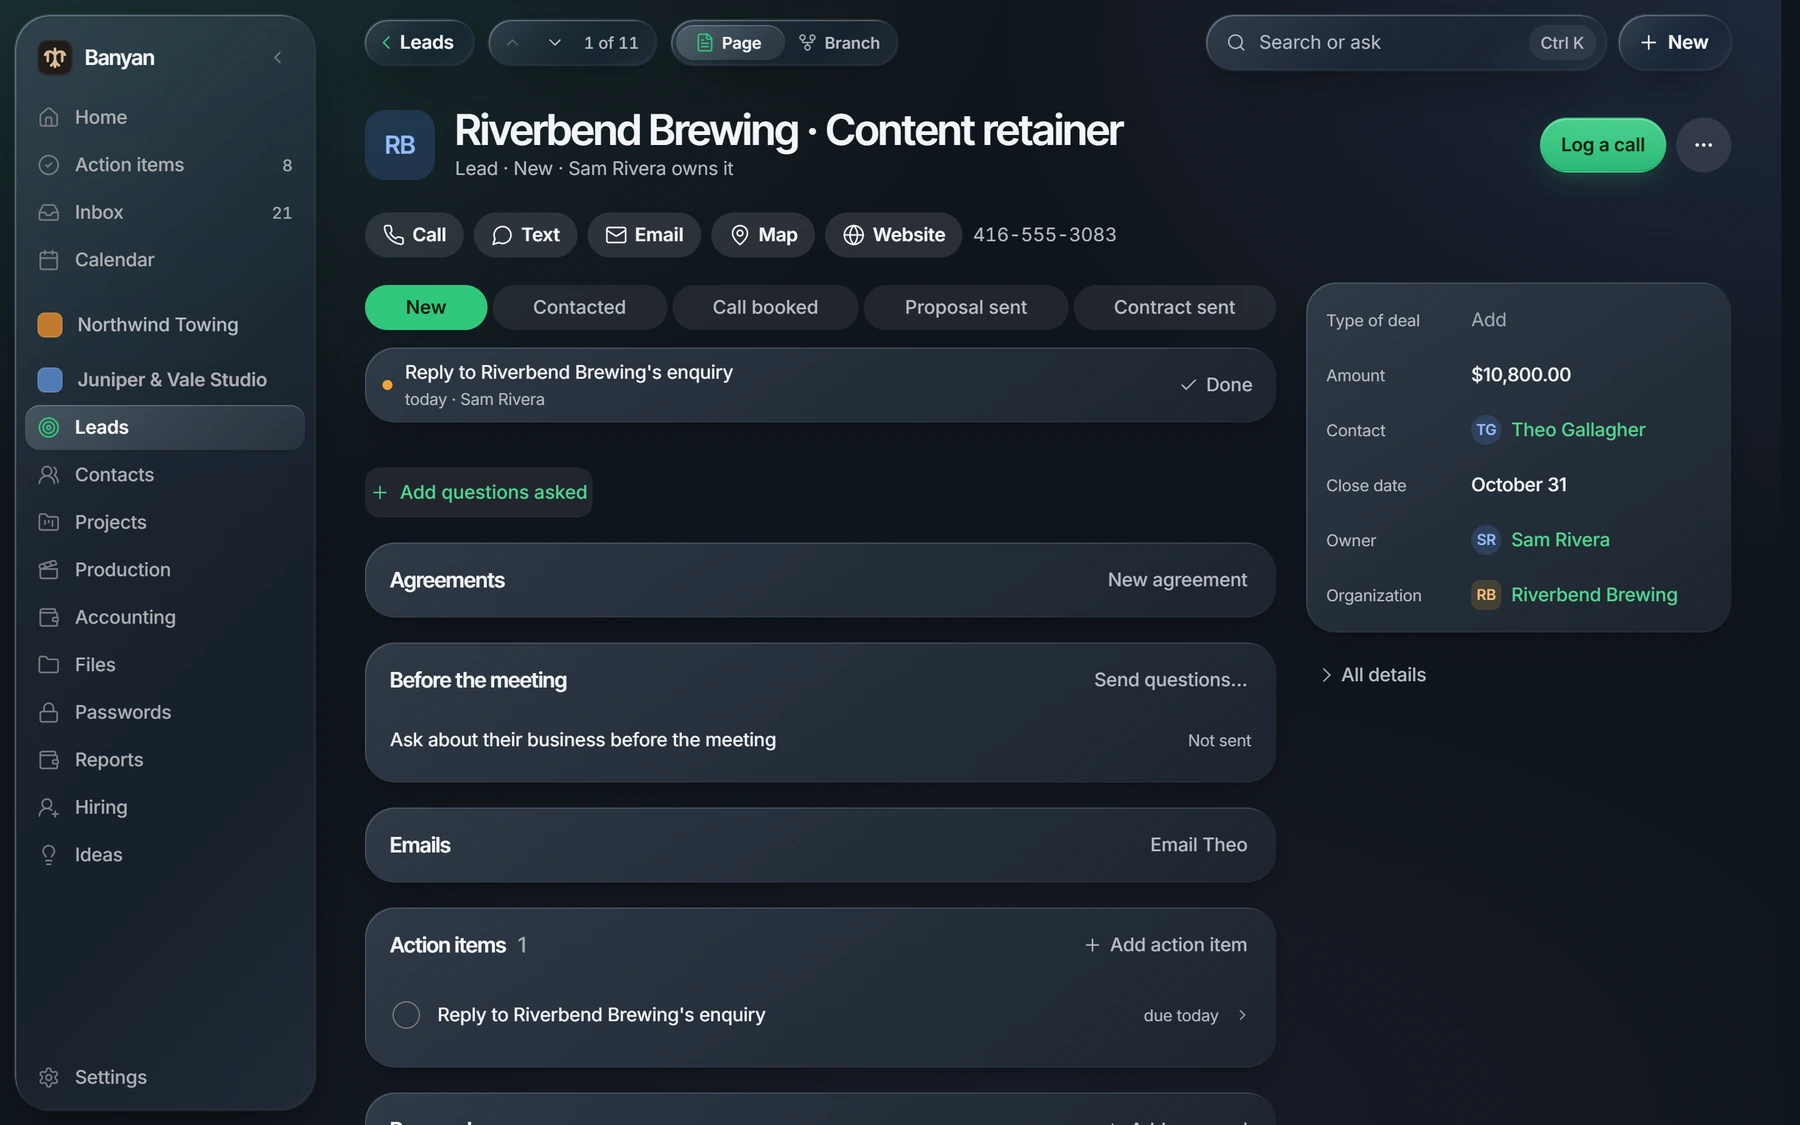The image size is (1800, 1125).
Task: Set stage to Proposal sent
Action: pyautogui.click(x=966, y=308)
